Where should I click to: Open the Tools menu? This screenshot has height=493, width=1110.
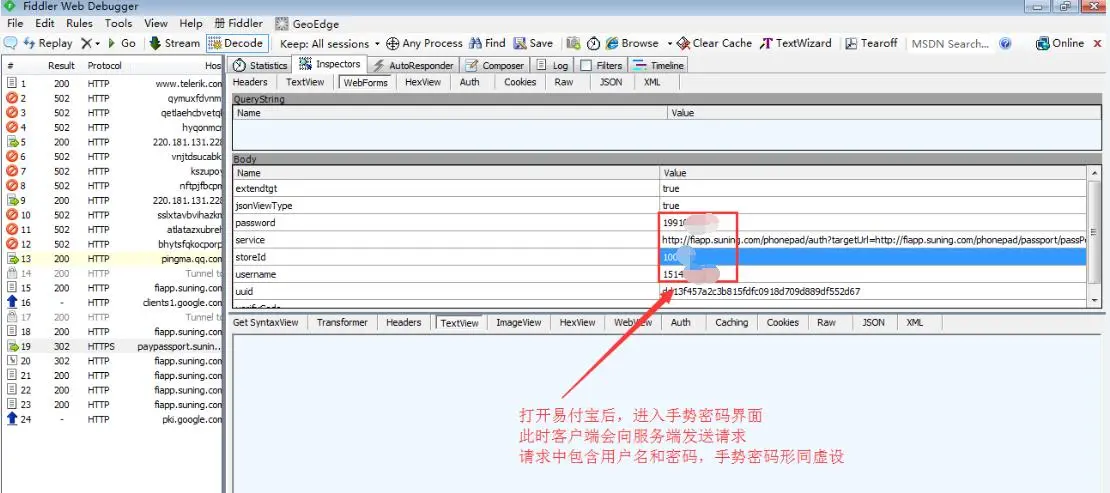pos(118,23)
